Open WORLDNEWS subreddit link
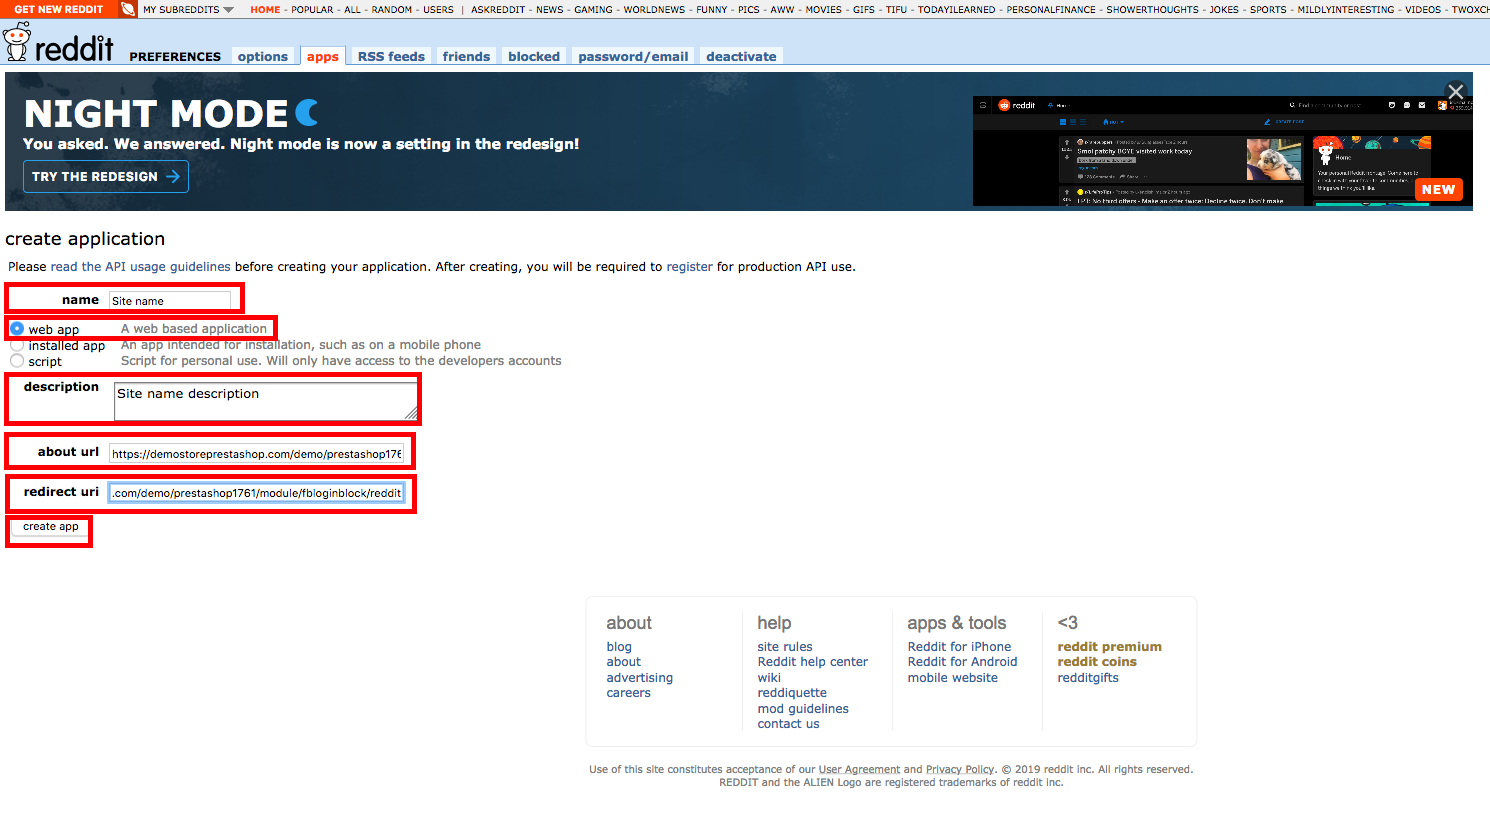The image size is (1490, 817). point(654,9)
